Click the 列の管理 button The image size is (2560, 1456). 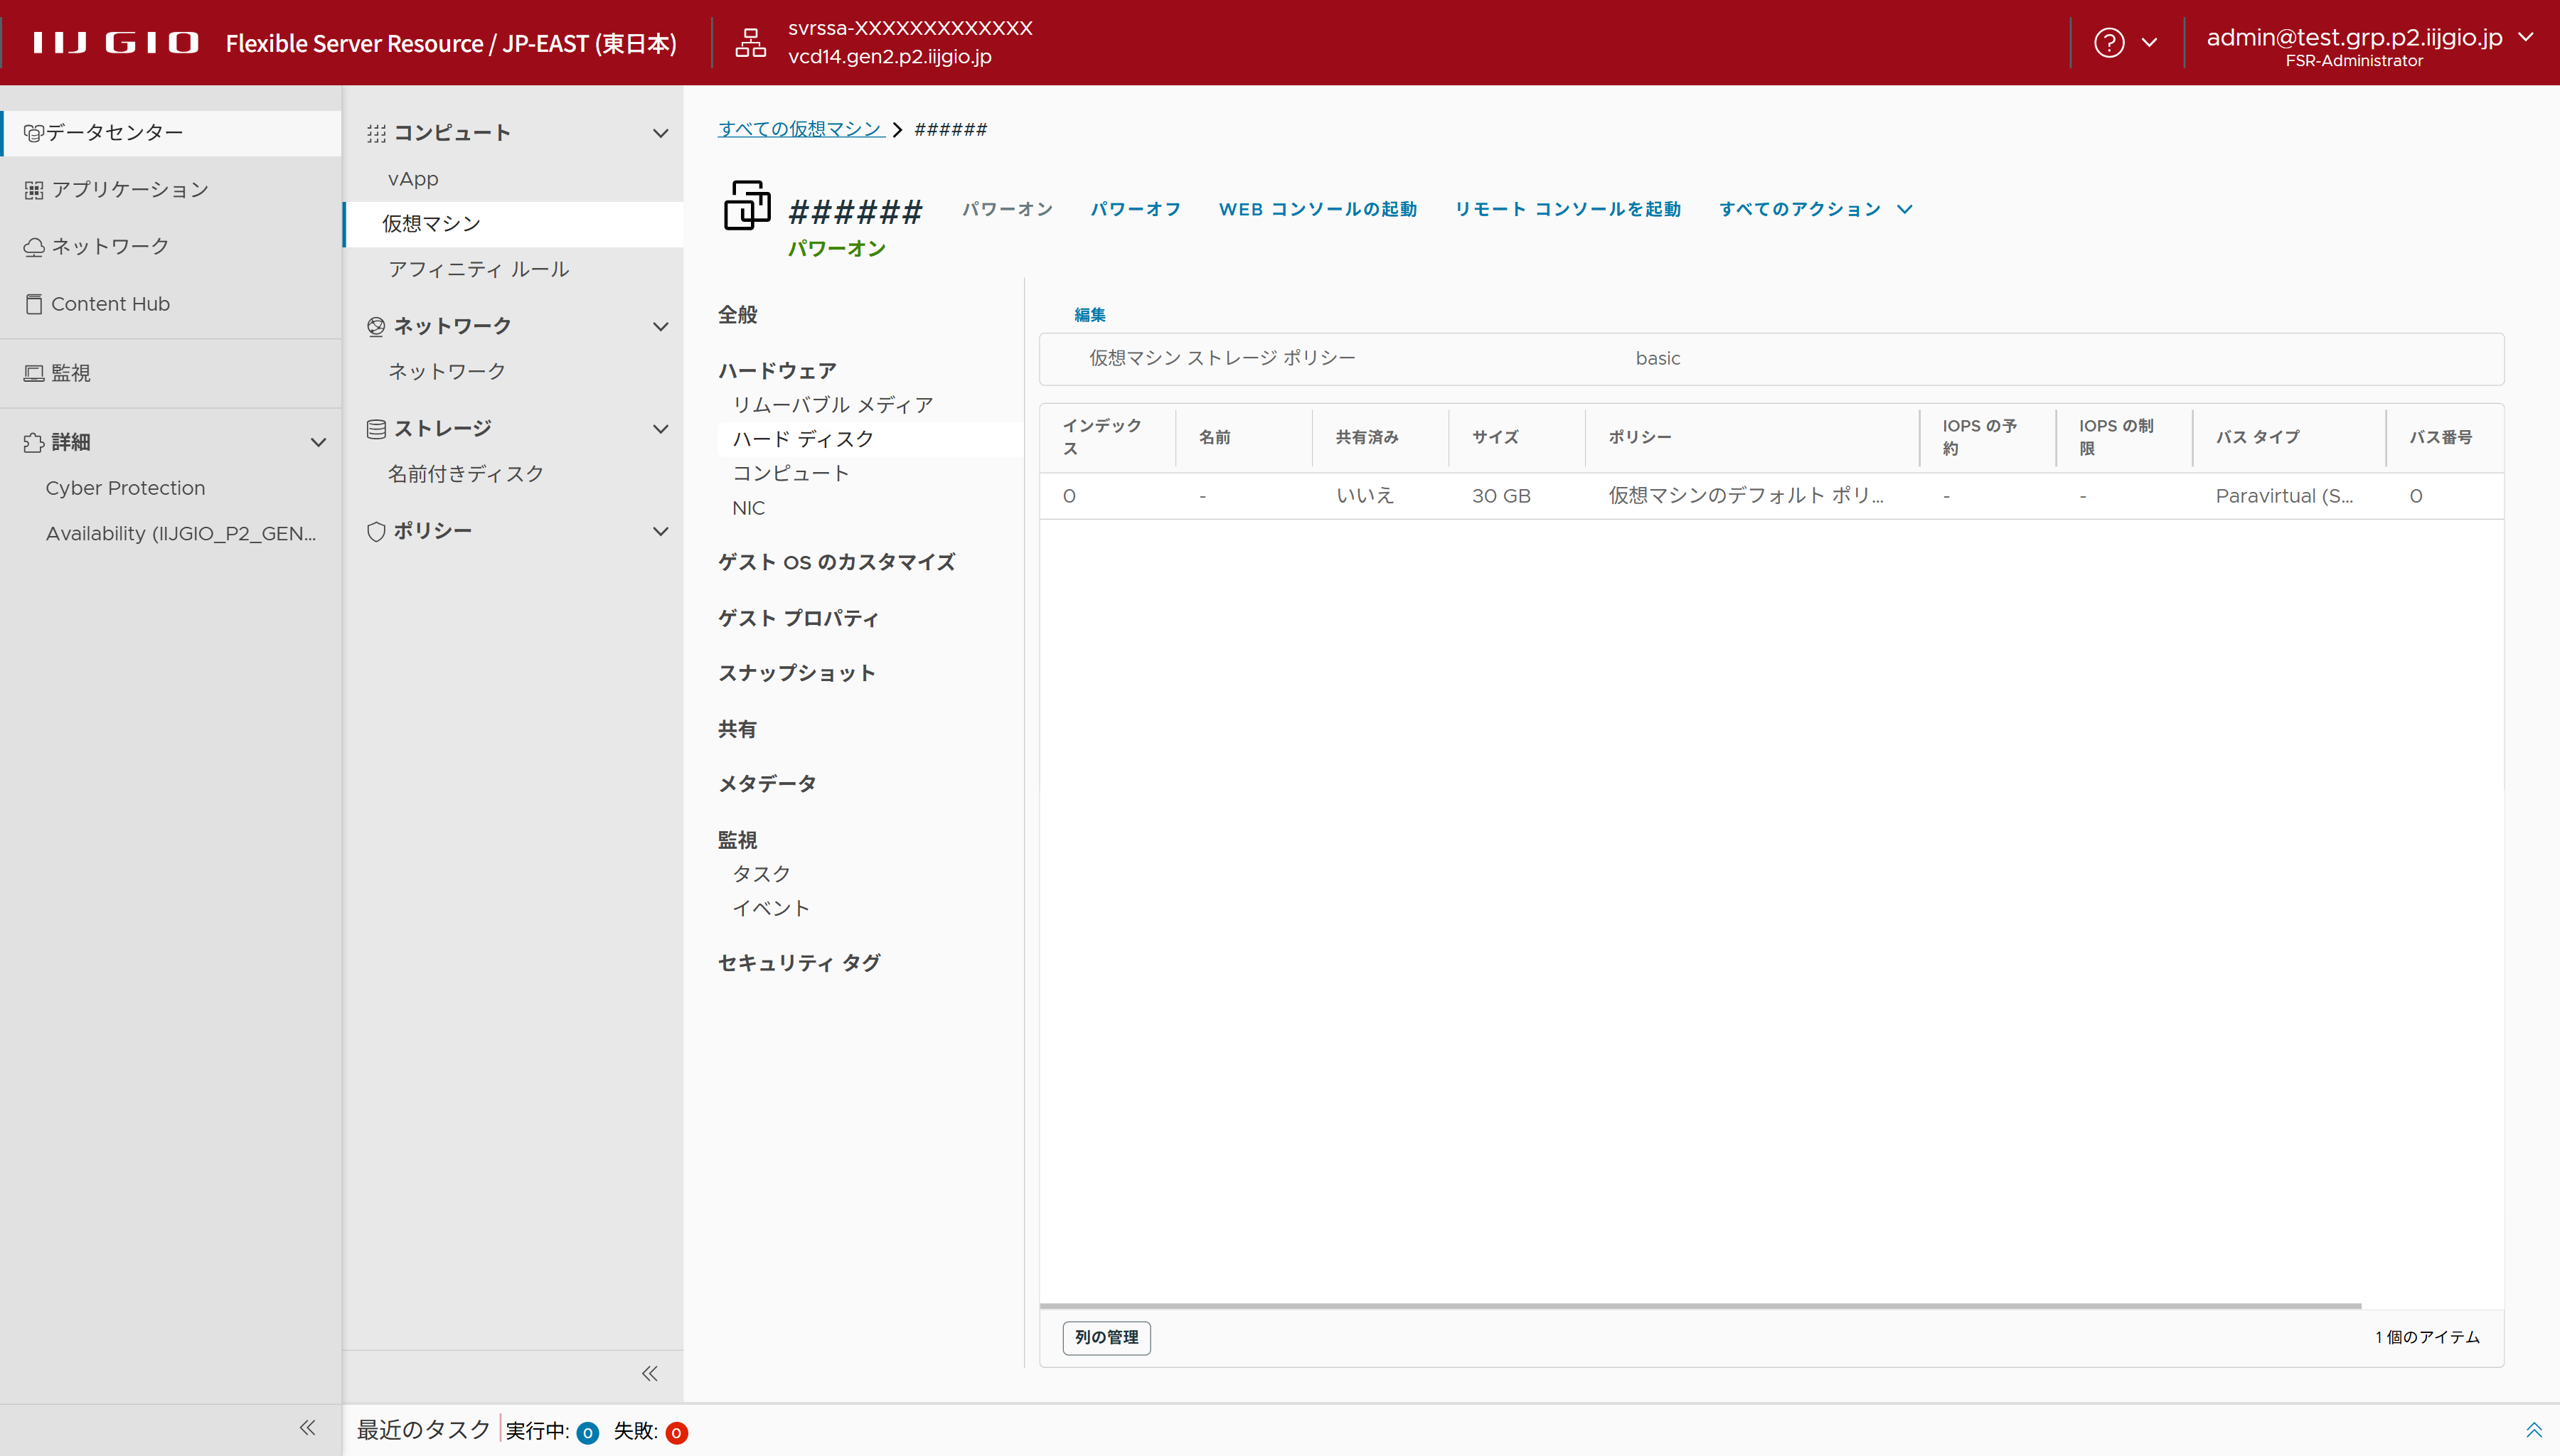[x=1106, y=1337]
